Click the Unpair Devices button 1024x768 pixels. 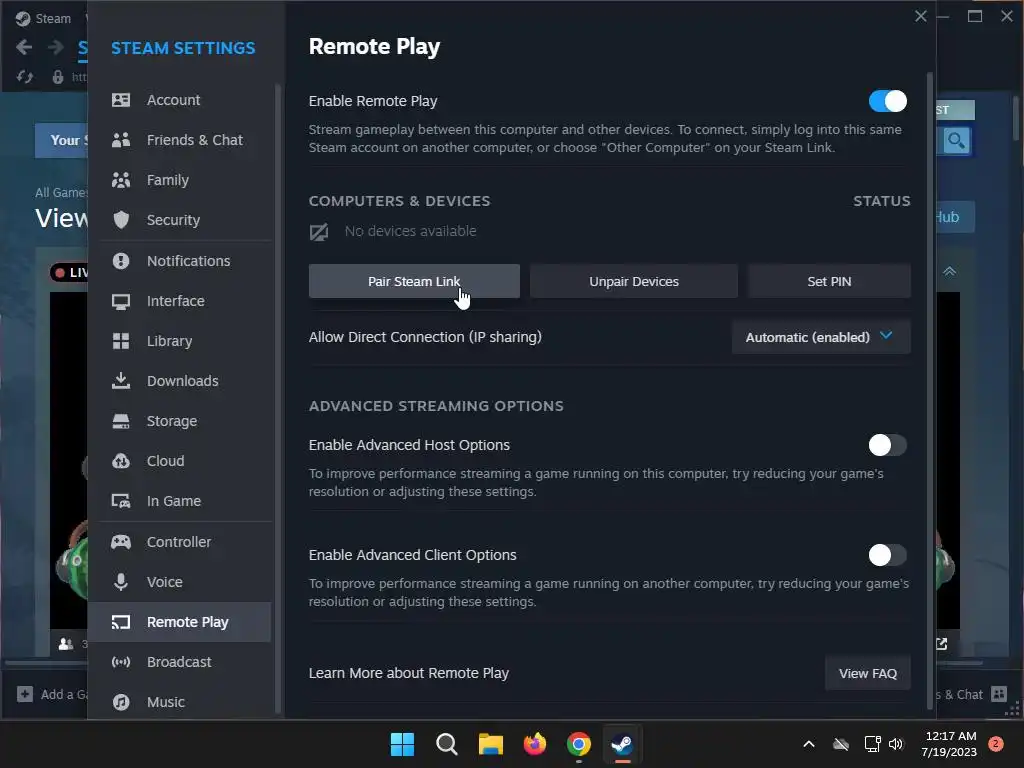pyautogui.click(x=633, y=281)
